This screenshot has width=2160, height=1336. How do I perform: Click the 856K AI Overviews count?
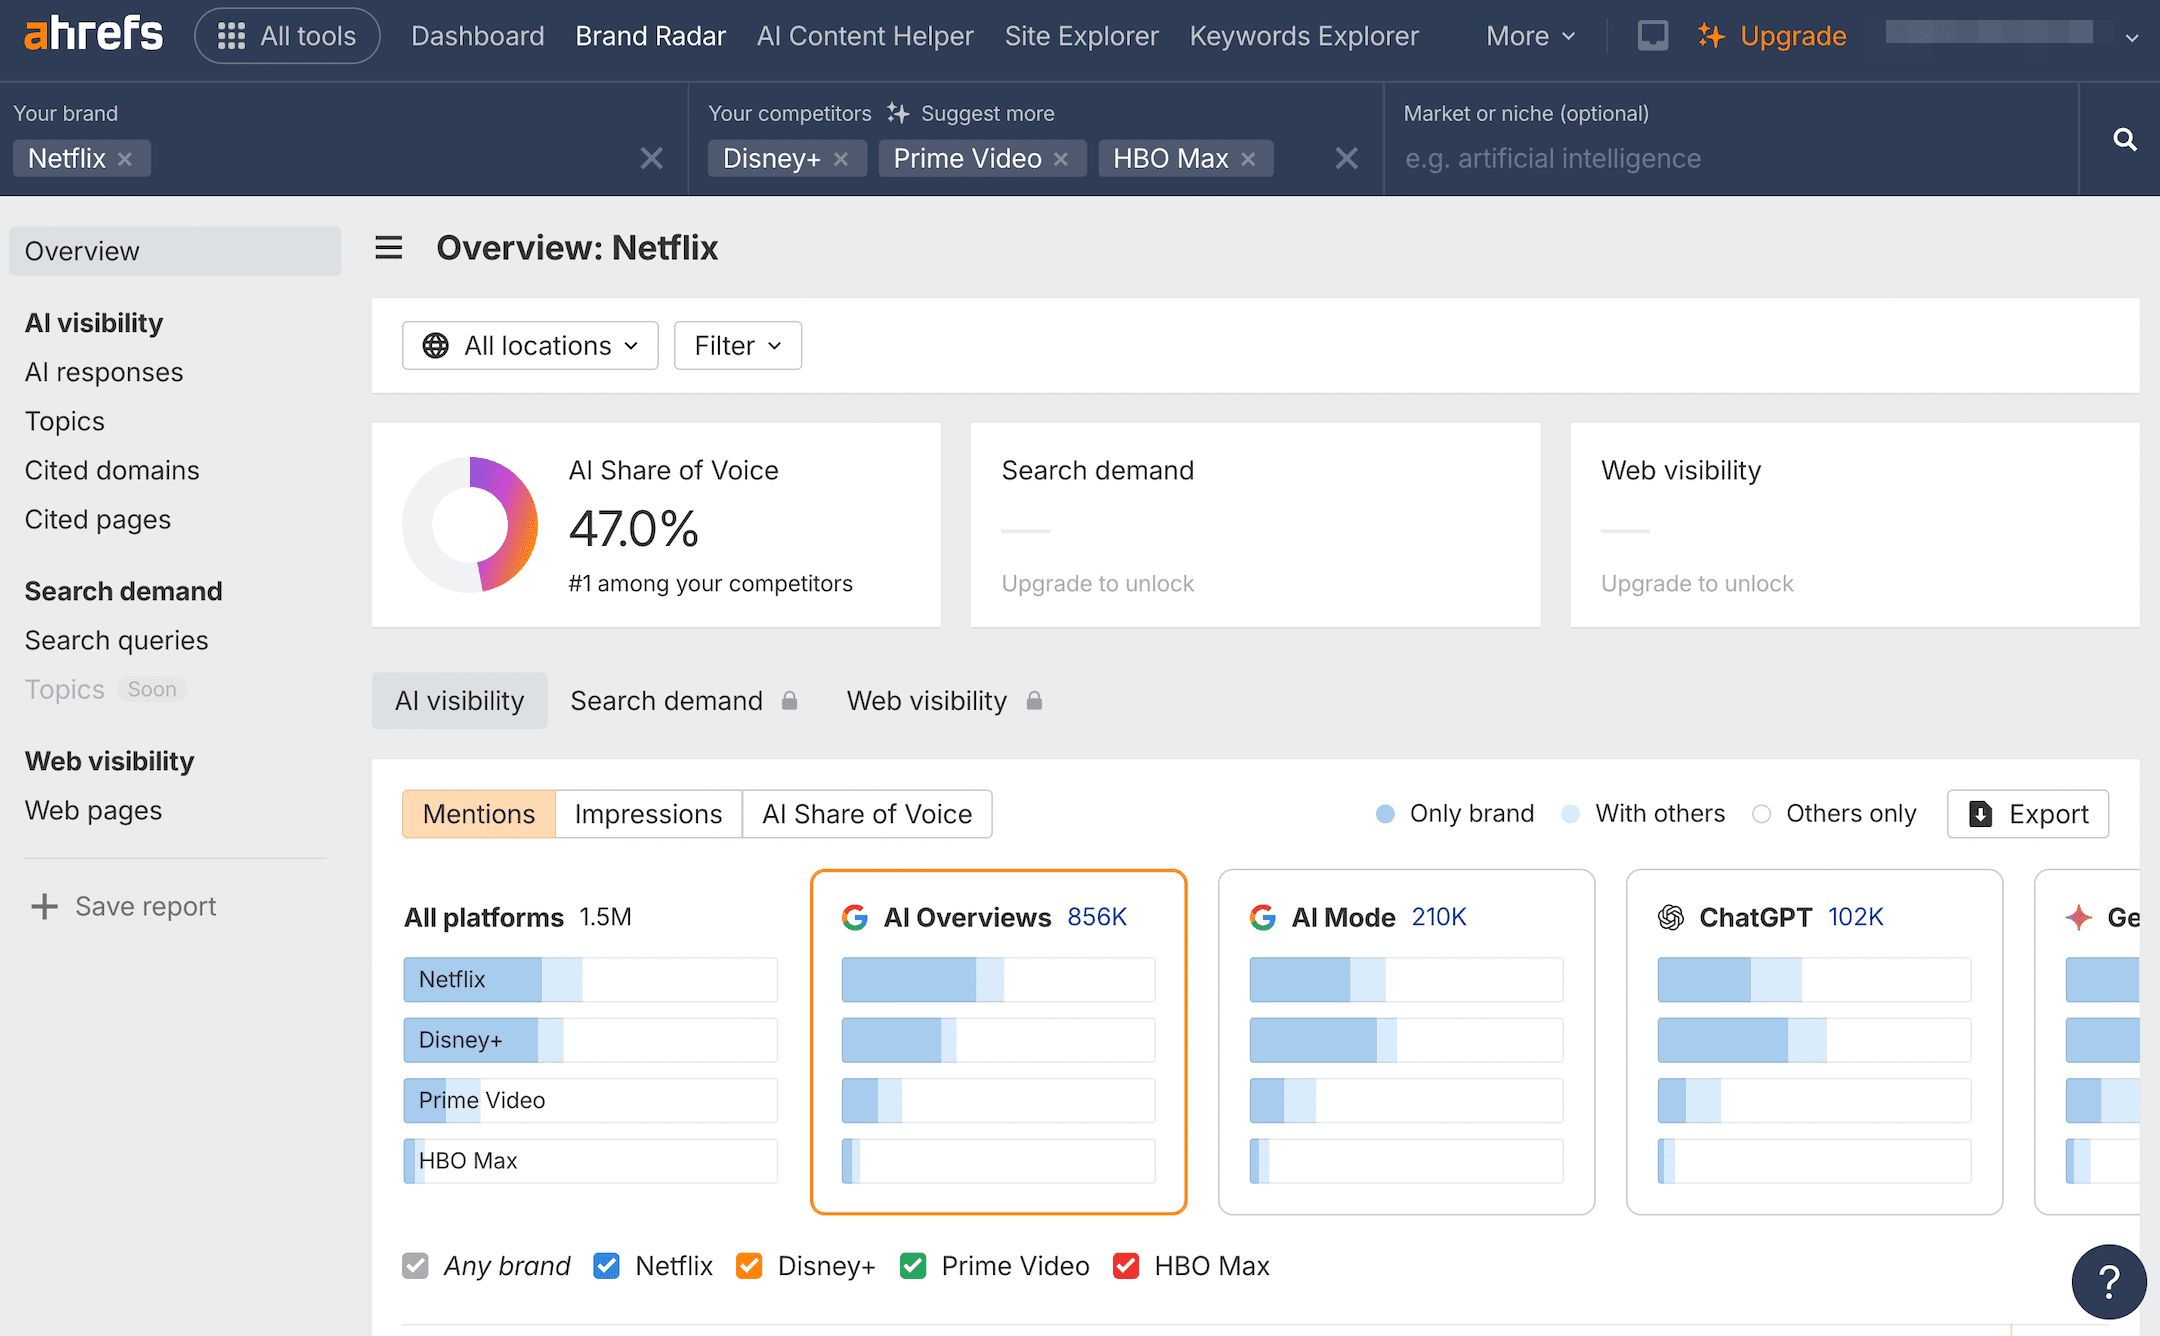pos(1097,917)
